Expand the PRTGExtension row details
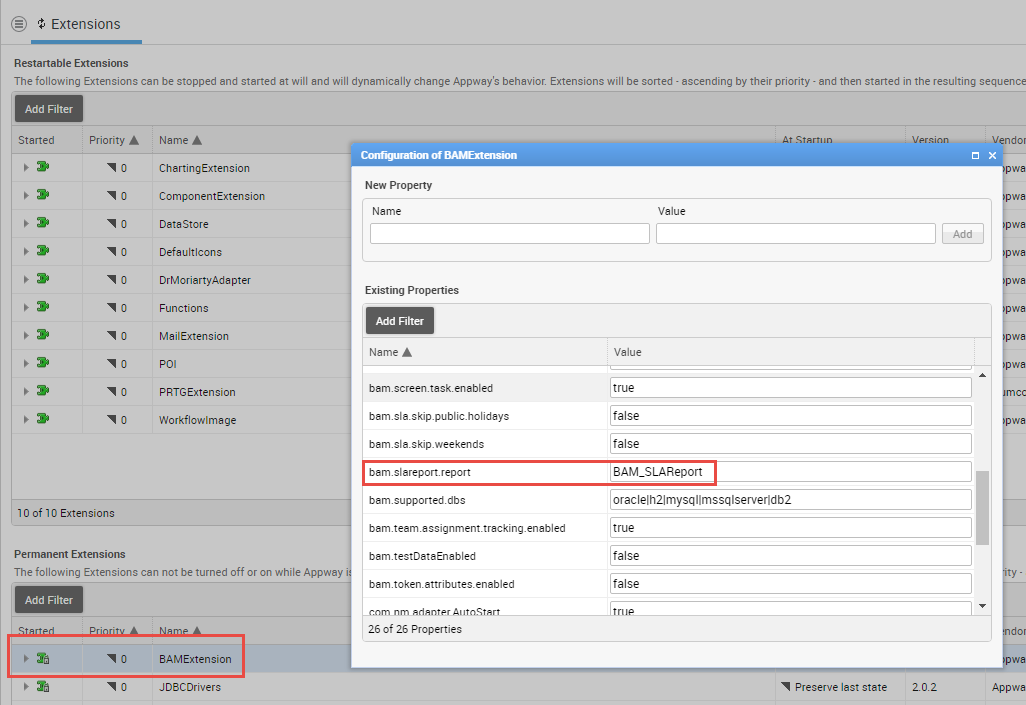 26,392
